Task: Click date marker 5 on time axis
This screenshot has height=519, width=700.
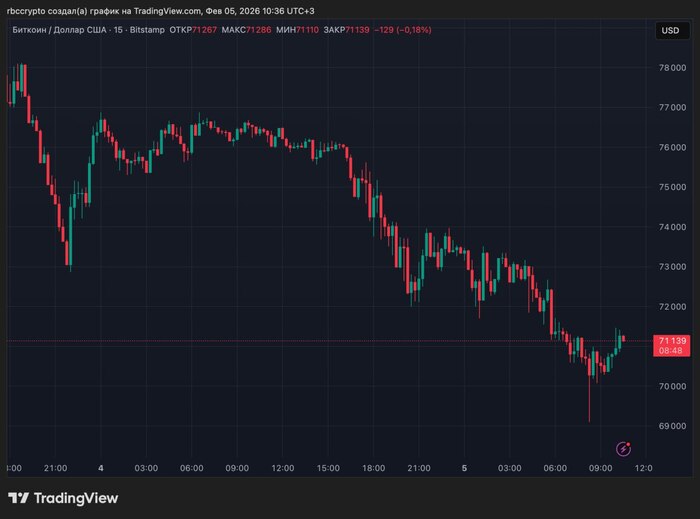Action: (x=465, y=468)
